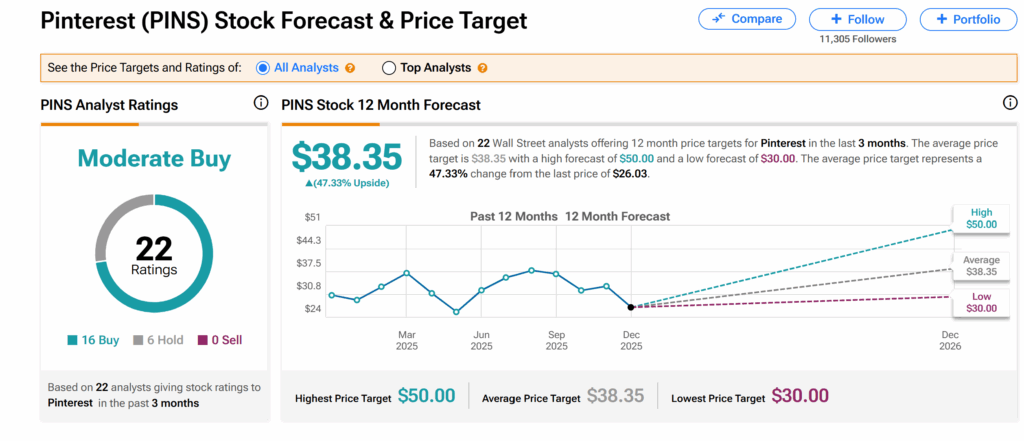
Task: Click the help icon beside All Analysts
Action: (x=350, y=68)
